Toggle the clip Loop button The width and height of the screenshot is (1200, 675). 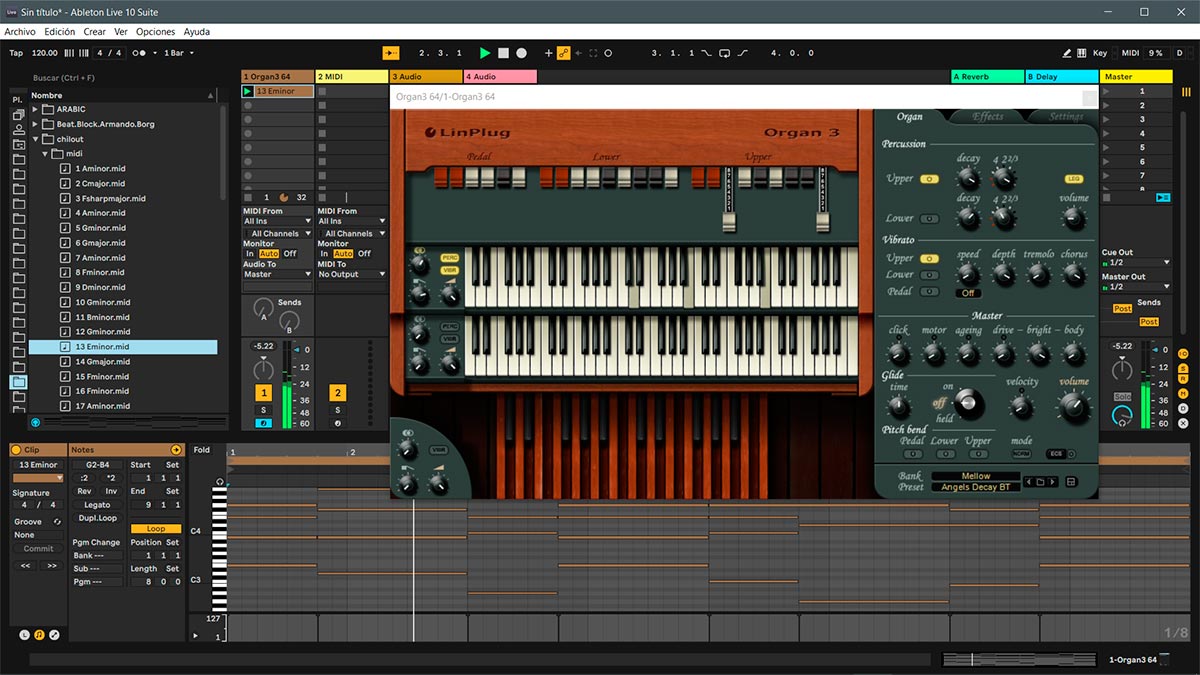(156, 528)
